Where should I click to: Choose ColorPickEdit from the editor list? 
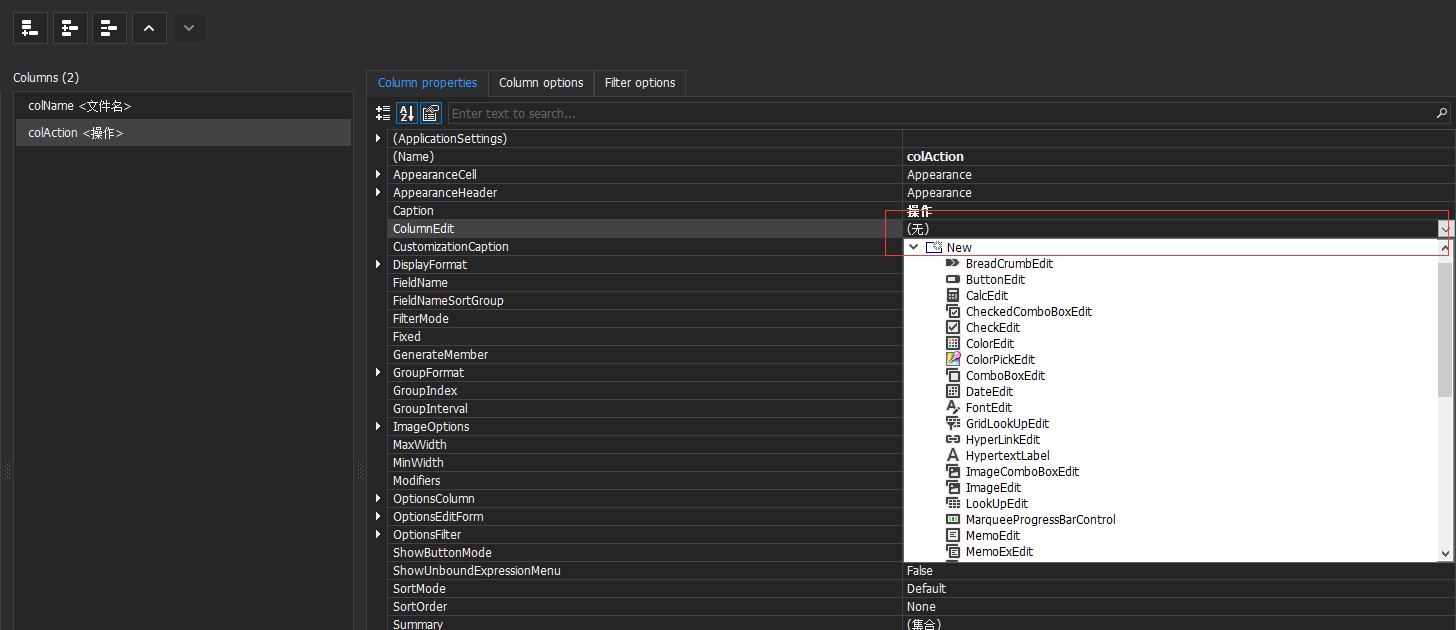click(1000, 359)
